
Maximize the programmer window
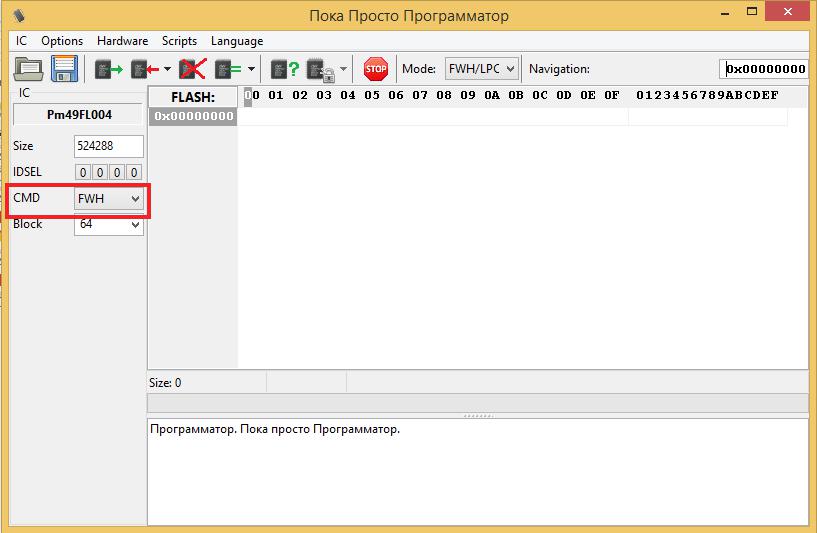tap(752, 12)
